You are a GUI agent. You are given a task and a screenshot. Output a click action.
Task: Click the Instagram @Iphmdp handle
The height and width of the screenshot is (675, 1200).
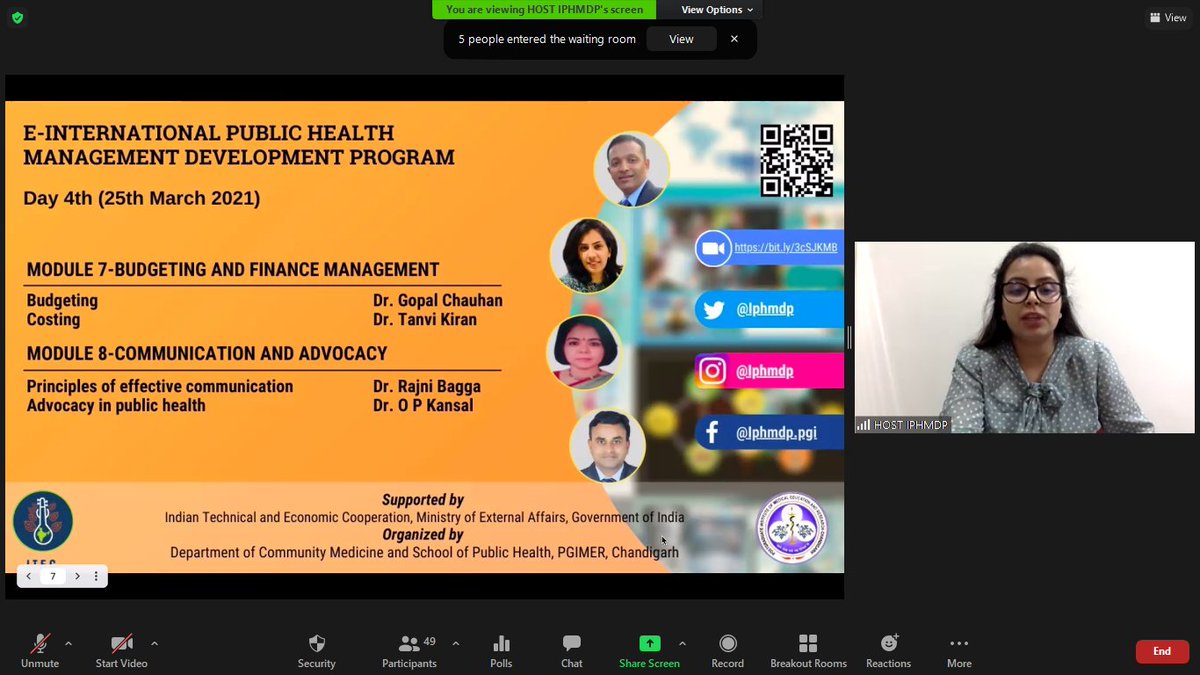pos(765,371)
